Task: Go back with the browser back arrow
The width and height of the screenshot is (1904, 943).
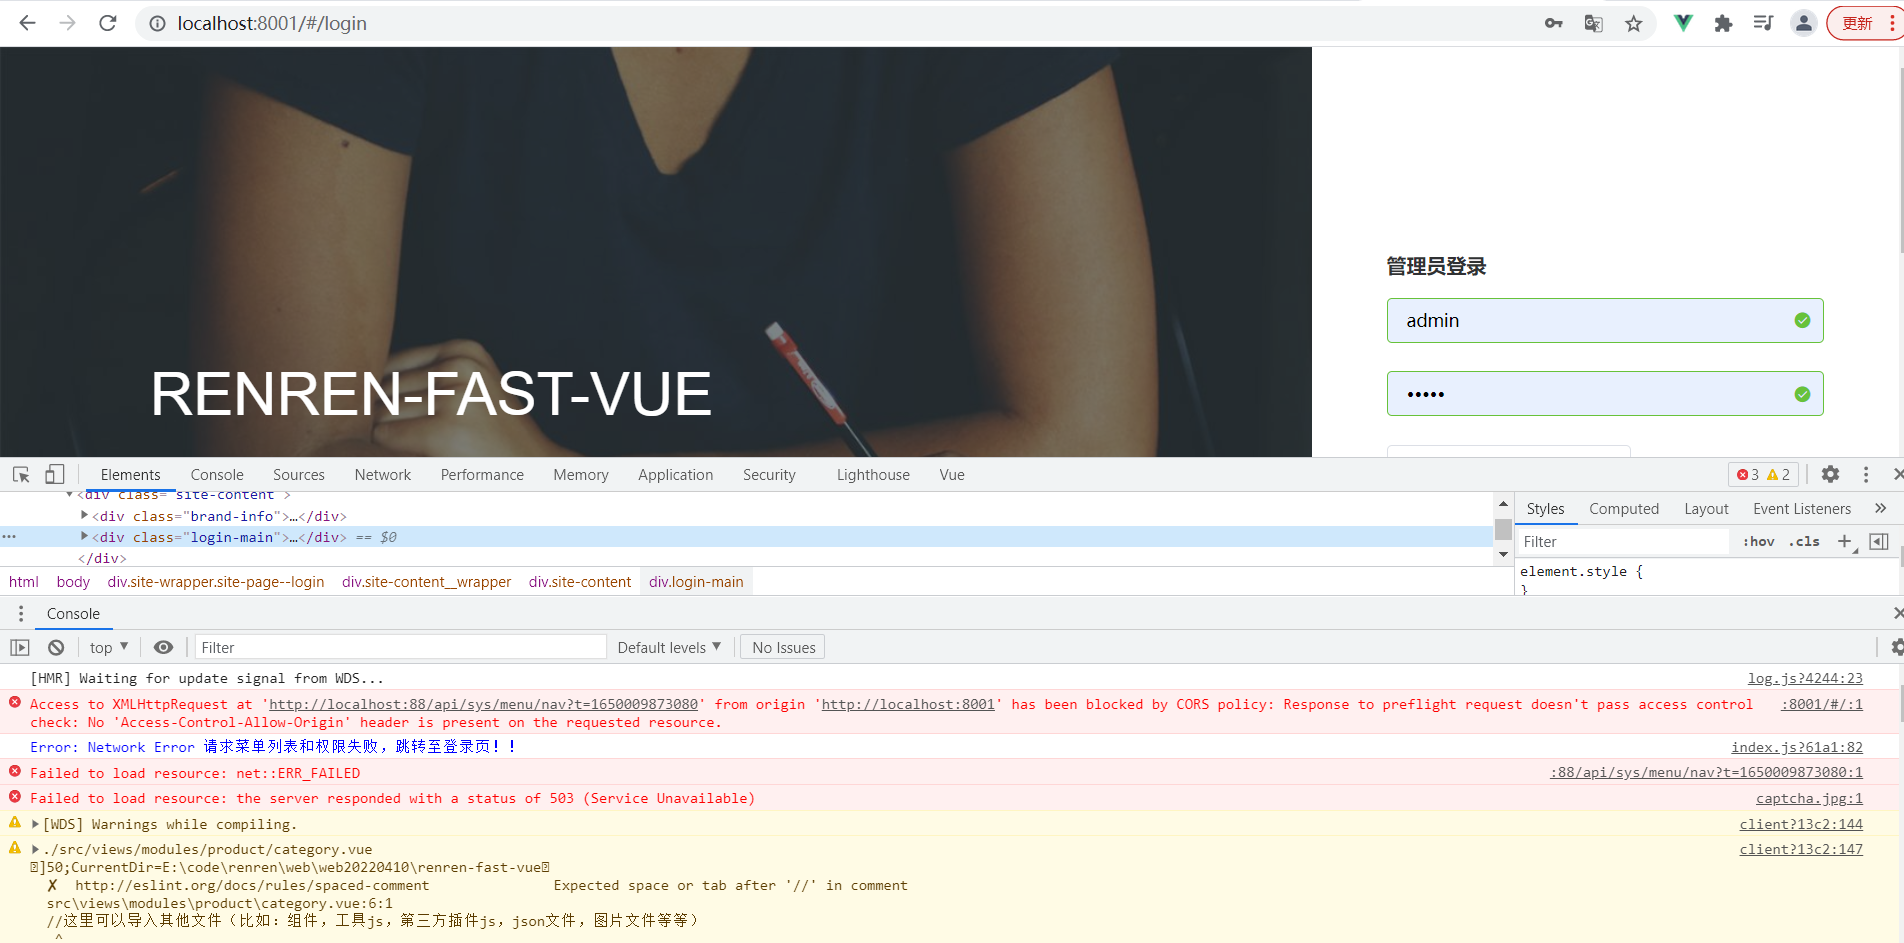Action: tap(27, 23)
